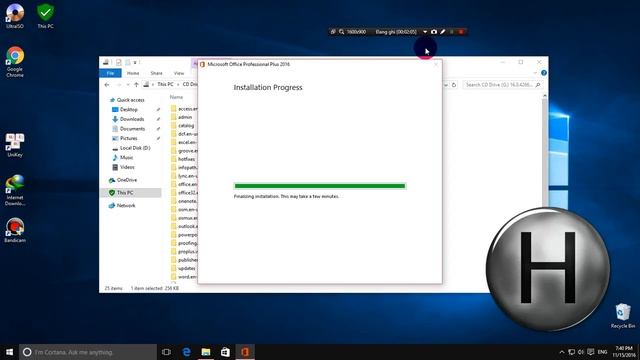Image resolution: width=640 pixels, height=360 pixels.
Task: Click the Properties icon in Quick Access Toolbar
Action: (x=118, y=62)
